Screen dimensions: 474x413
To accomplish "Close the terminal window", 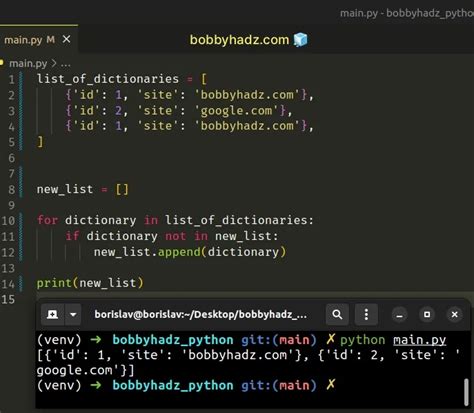I will click(x=454, y=315).
